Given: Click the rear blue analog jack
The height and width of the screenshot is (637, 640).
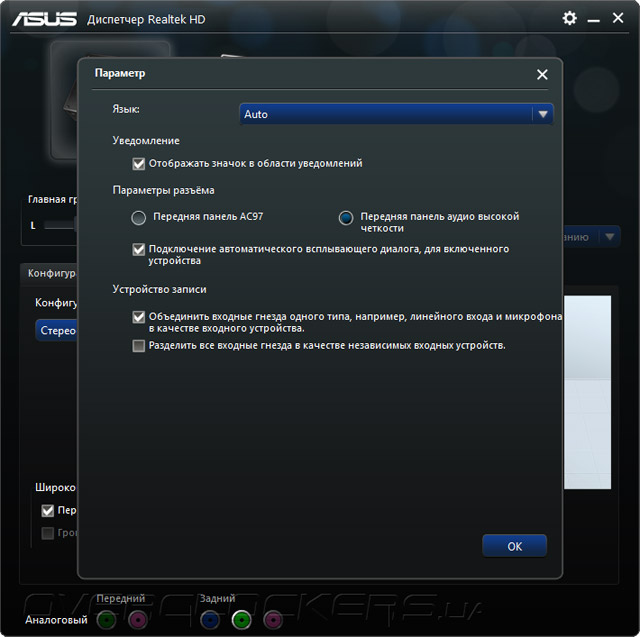Looking at the screenshot, I should click(x=210, y=620).
